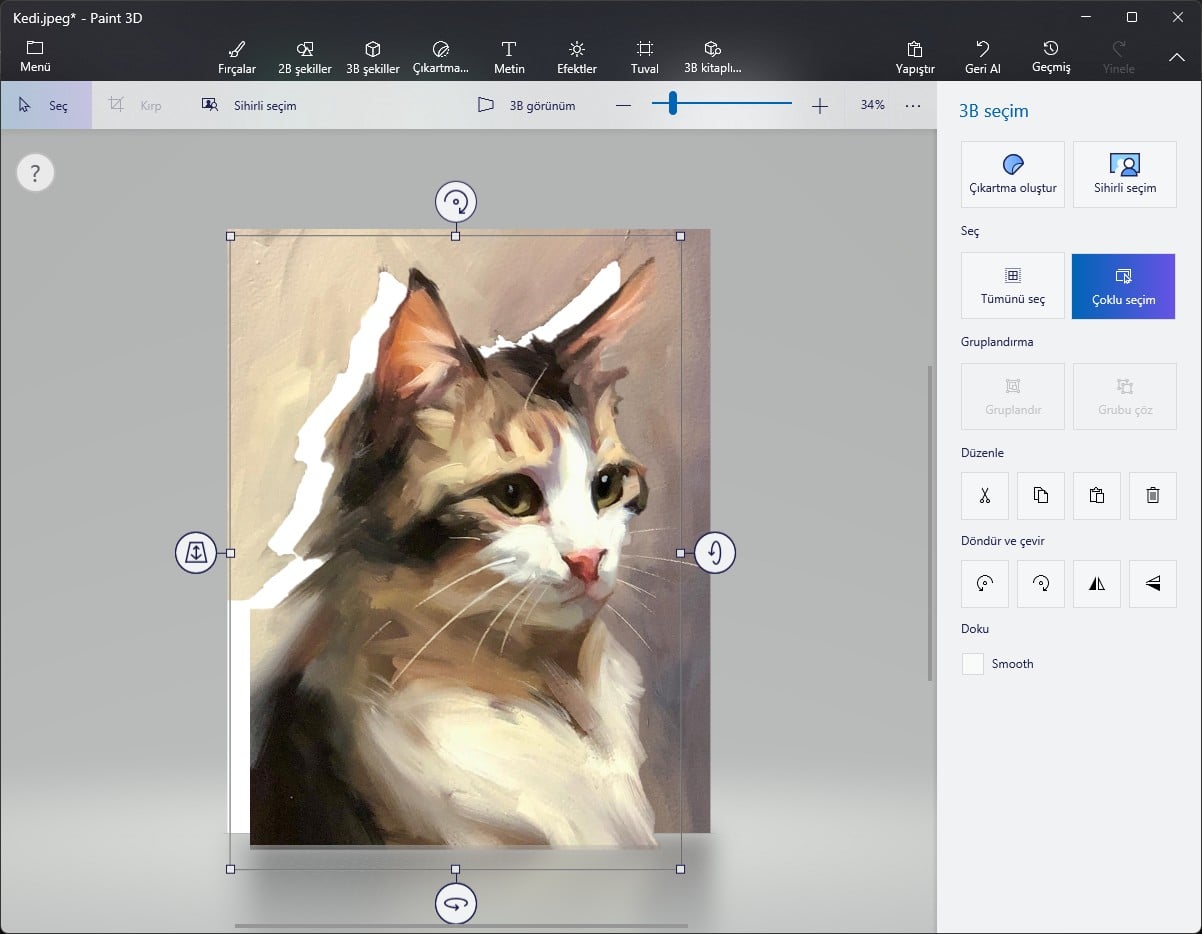Screen dimensions: 1202x934
Task: Switch to the Metin text tab
Action: tap(509, 57)
